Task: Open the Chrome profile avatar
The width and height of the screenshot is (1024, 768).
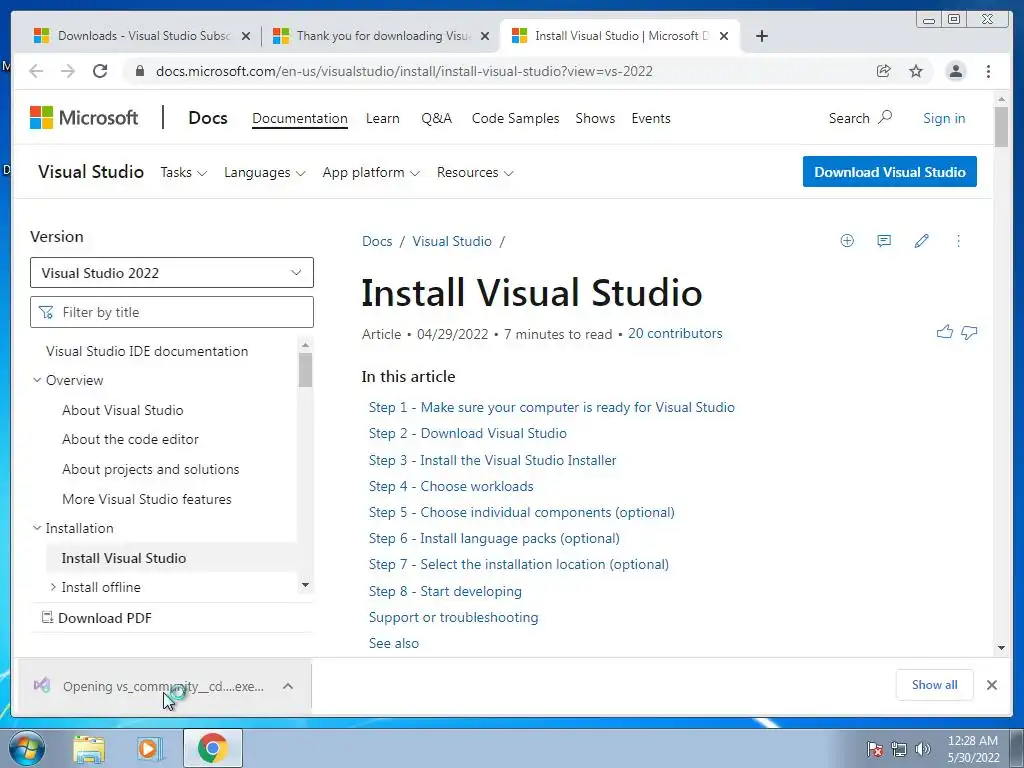Action: tap(955, 71)
